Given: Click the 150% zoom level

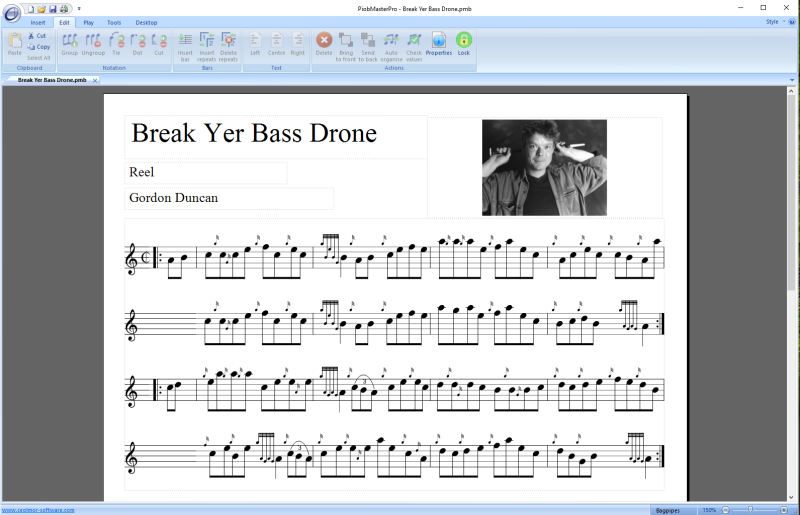Looking at the screenshot, I should click(x=709, y=510).
